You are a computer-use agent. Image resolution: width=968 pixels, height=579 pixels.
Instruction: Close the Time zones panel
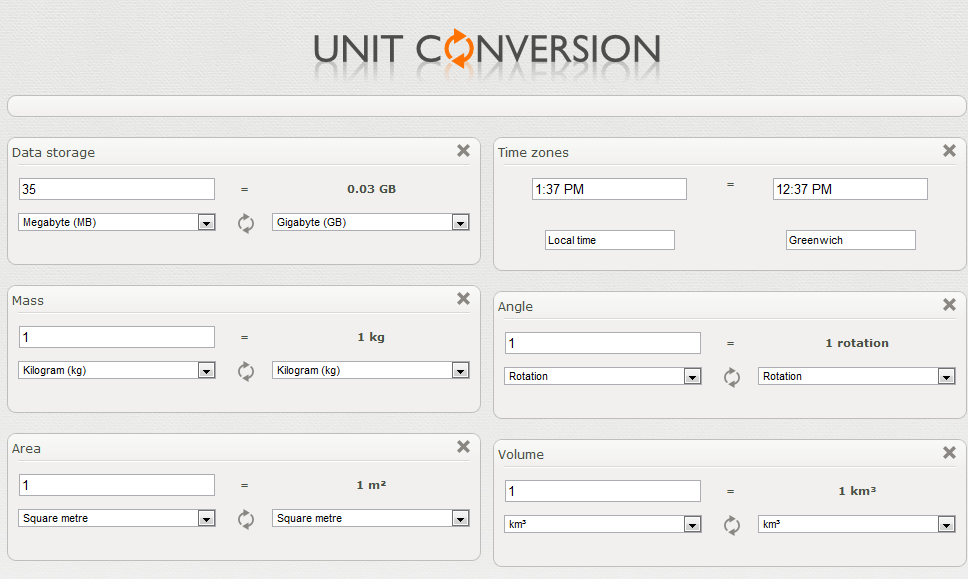(x=949, y=151)
